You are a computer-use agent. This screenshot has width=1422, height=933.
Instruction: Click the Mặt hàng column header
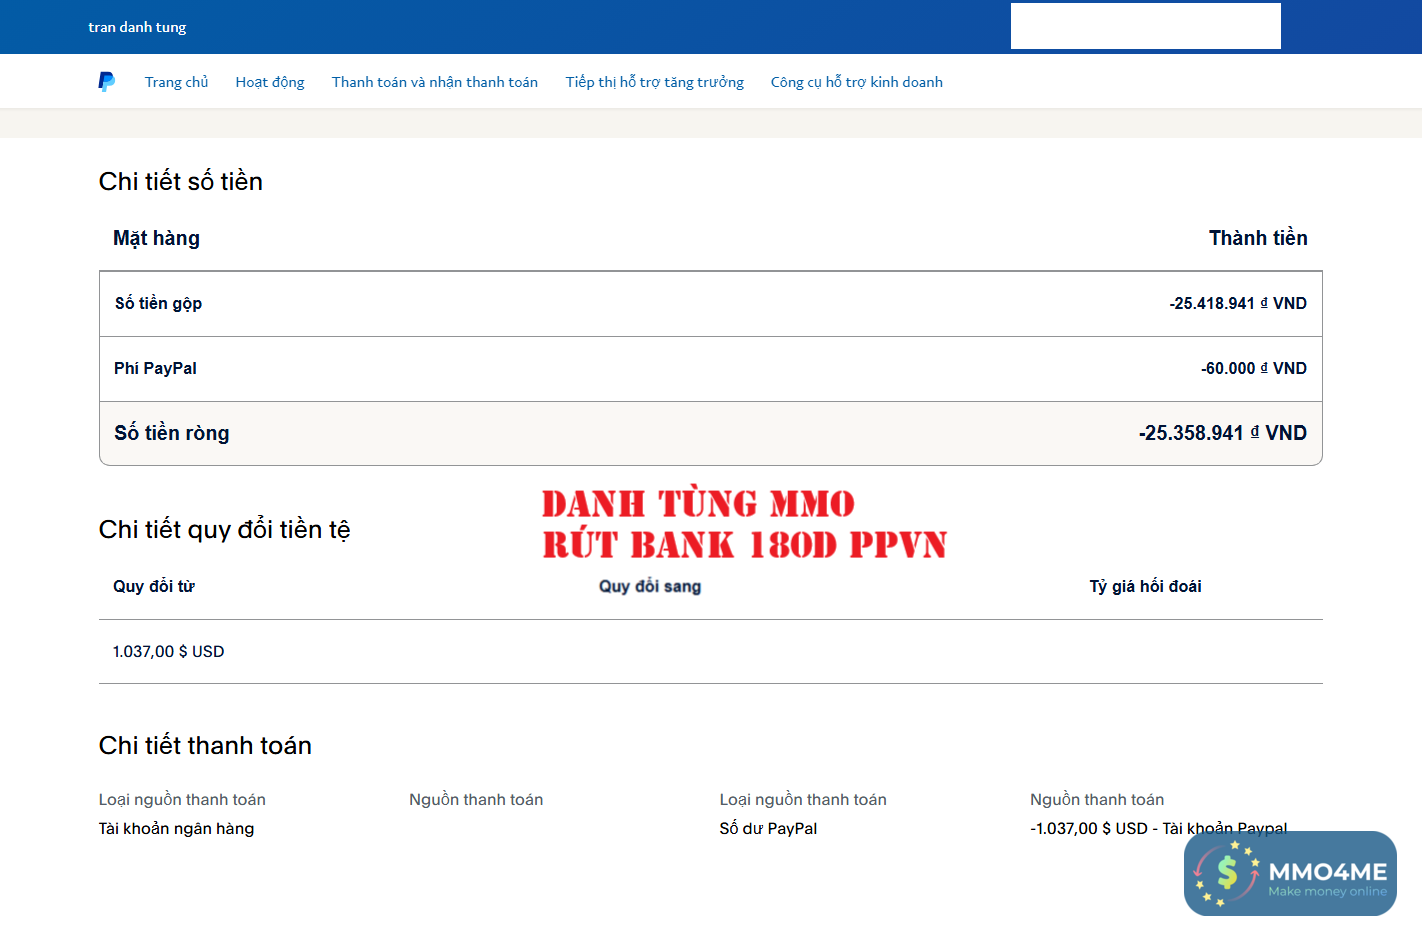click(x=156, y=238)
